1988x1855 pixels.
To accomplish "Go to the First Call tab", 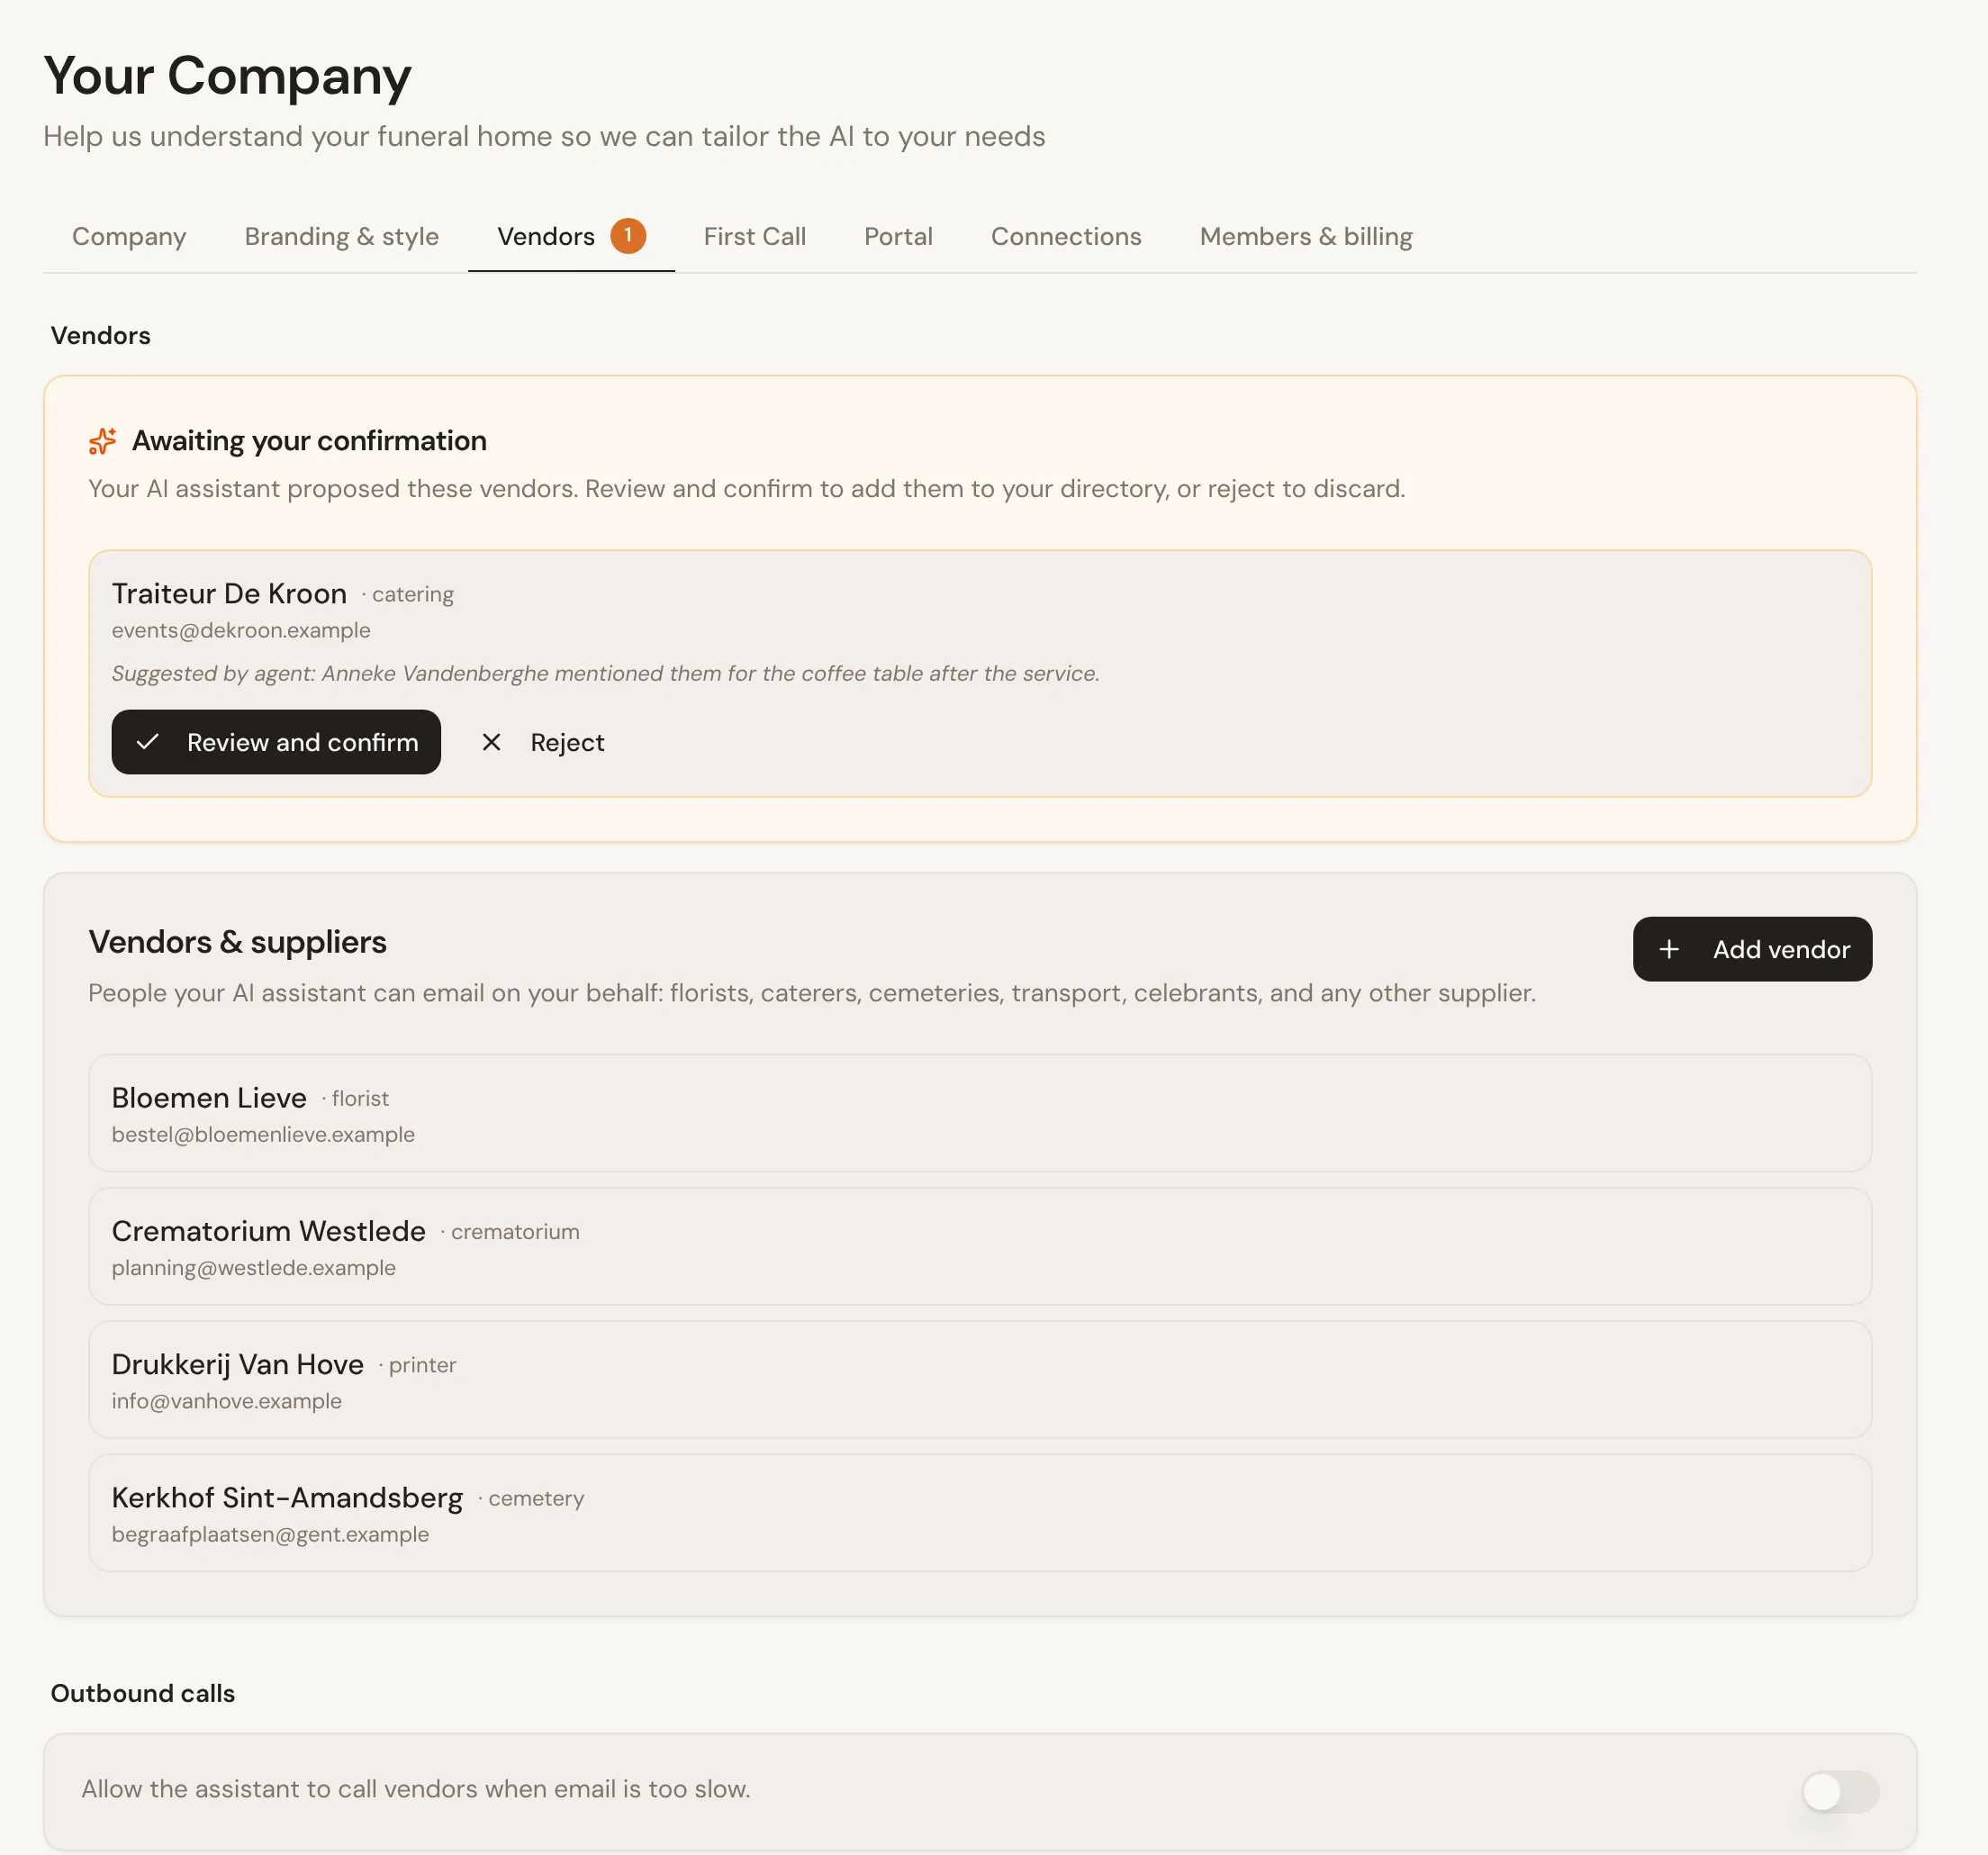I will tap(755, 236).
